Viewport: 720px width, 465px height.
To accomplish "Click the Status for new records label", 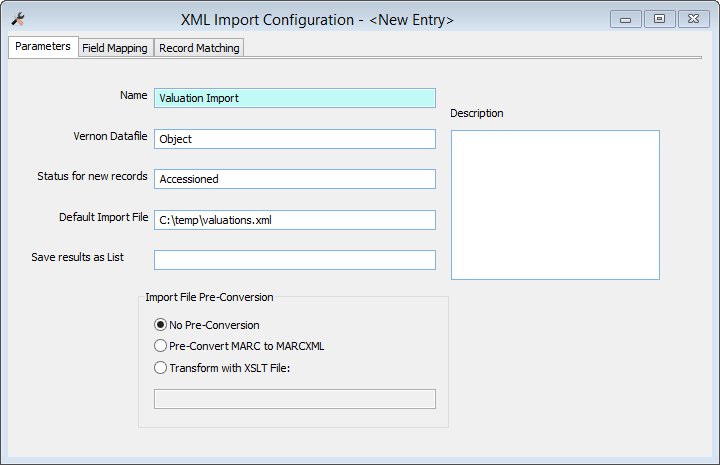I will 92,176.
